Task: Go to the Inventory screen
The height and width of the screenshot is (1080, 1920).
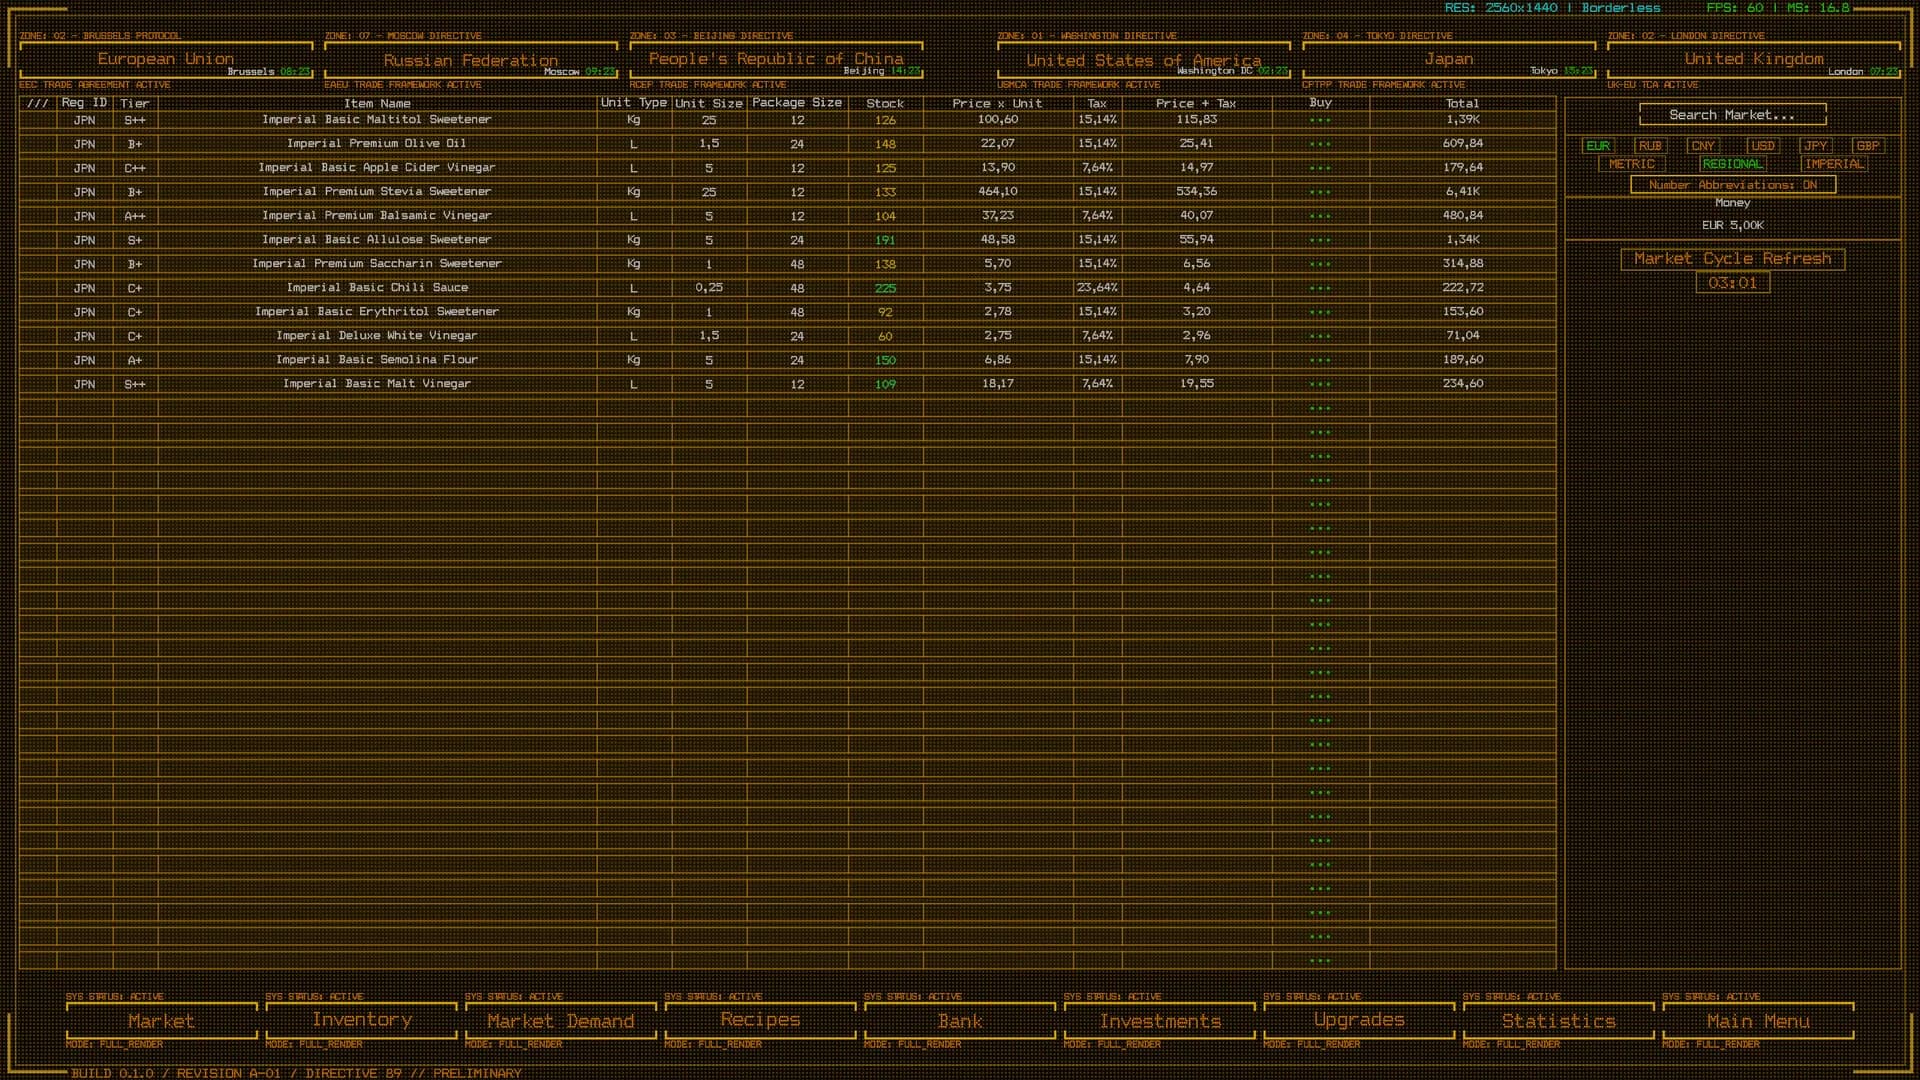Action: (362, 1021)
